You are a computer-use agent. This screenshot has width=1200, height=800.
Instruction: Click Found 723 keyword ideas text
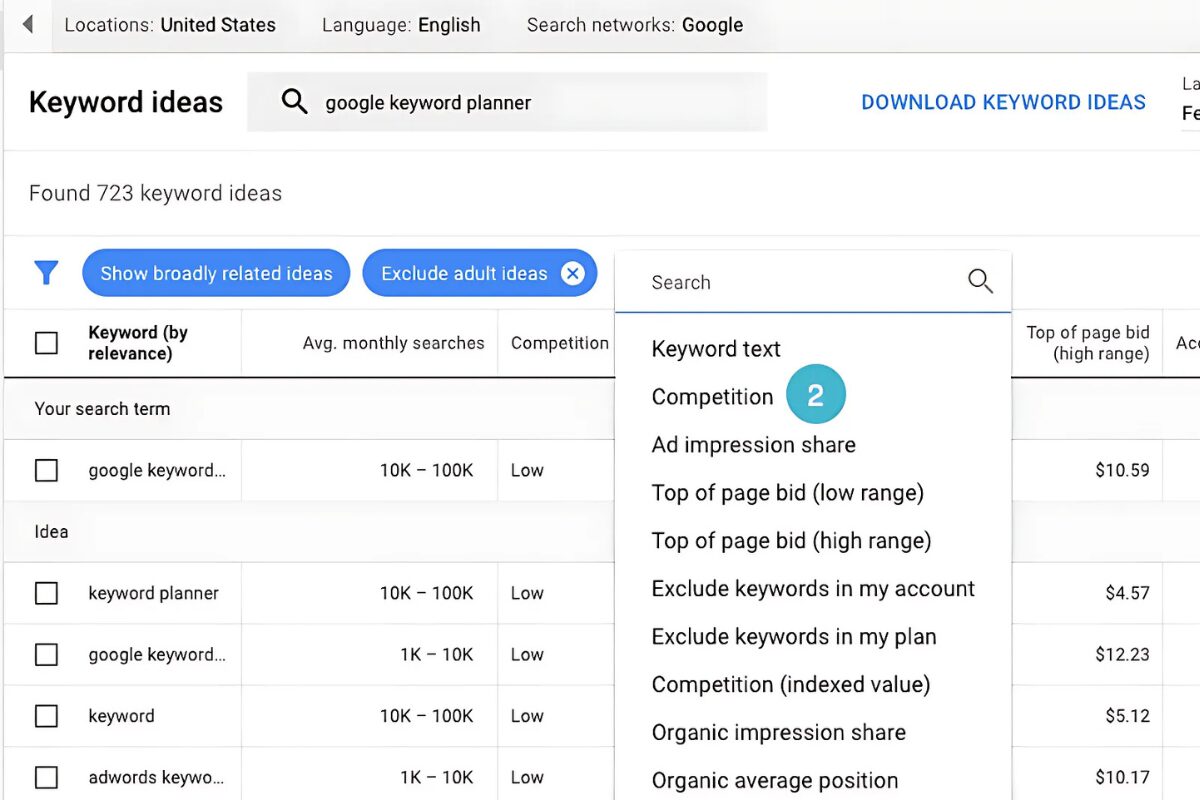(155, 193)
